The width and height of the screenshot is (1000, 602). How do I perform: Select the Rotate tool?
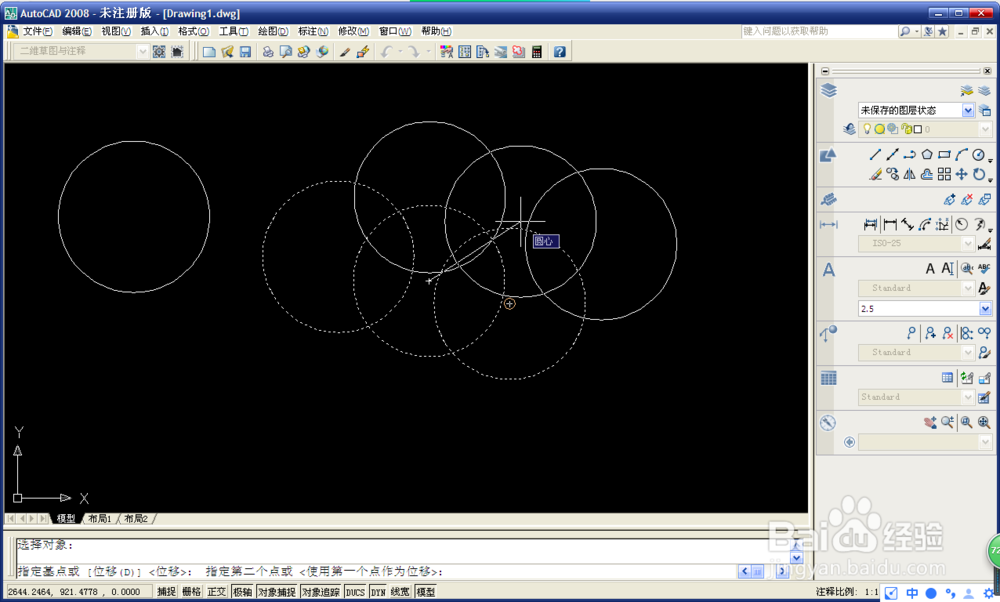(978, 174)
